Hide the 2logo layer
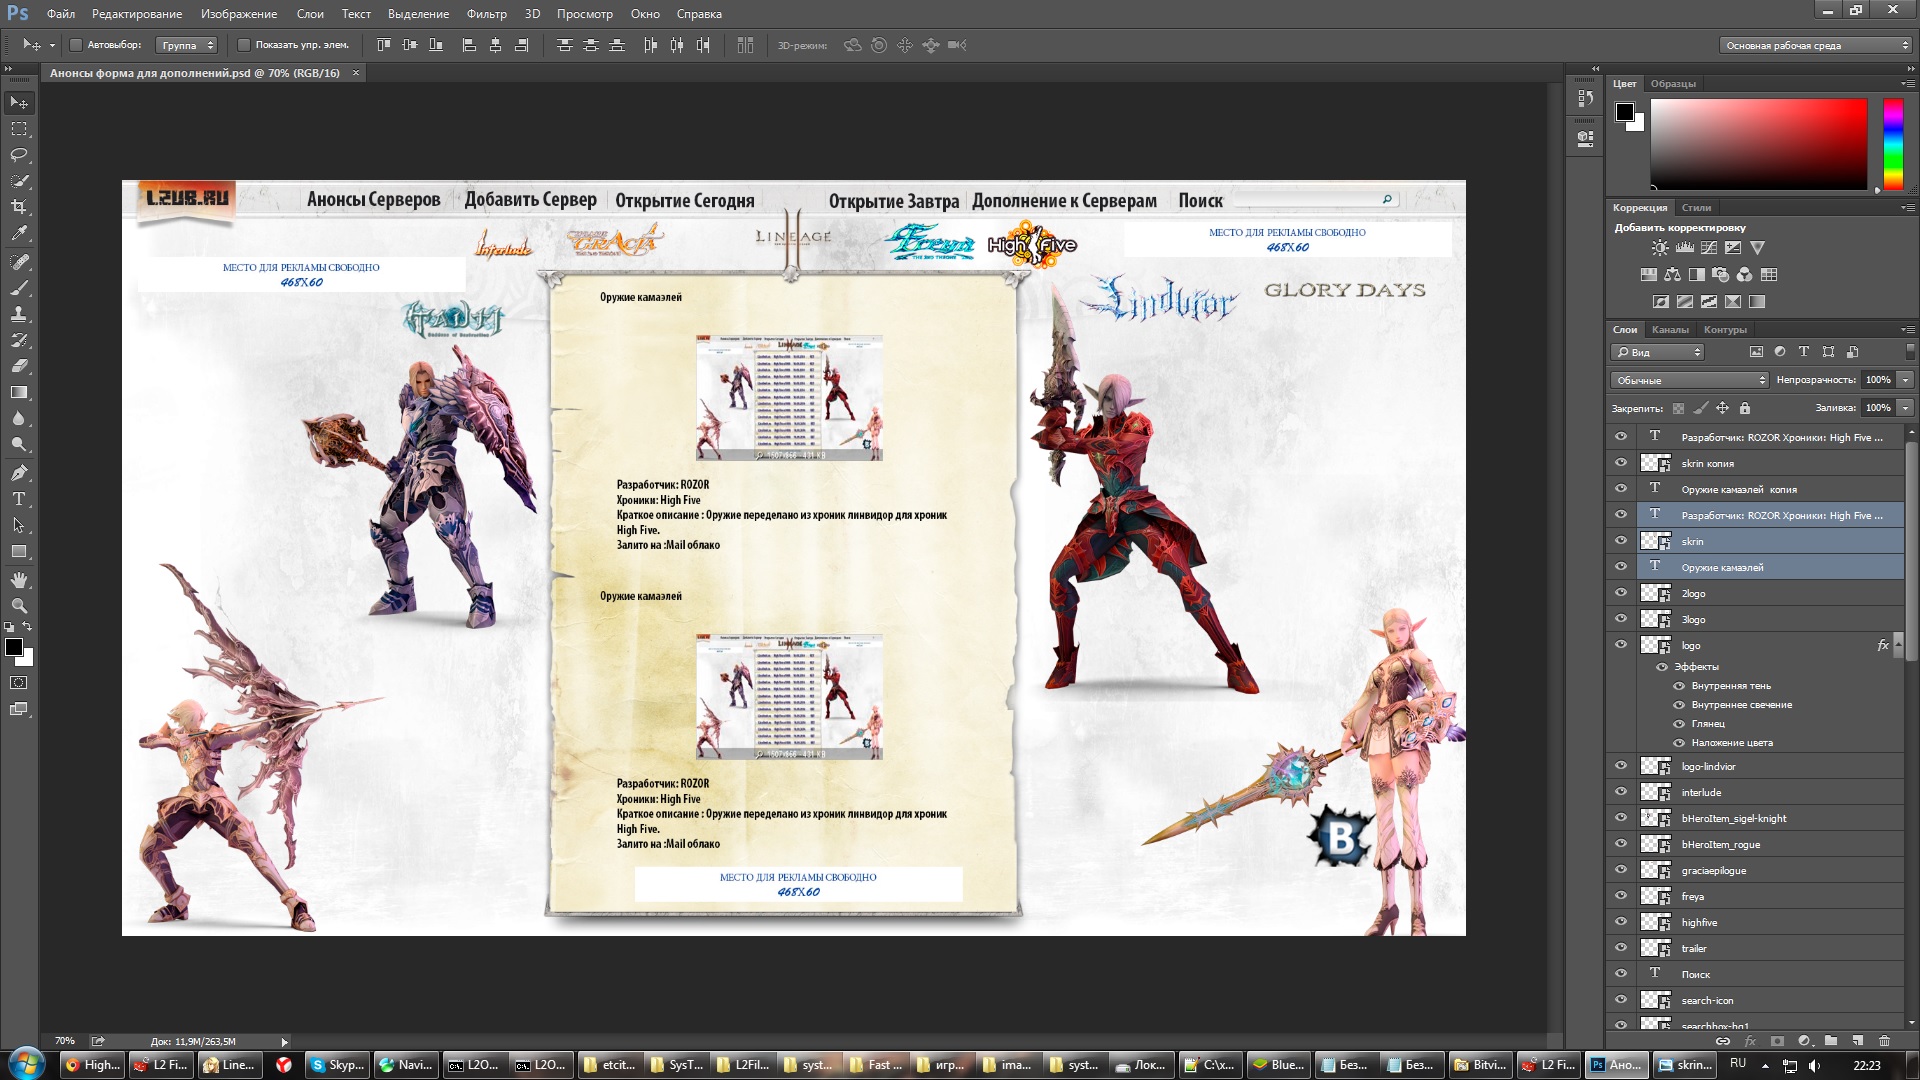This screenshot has width=1920, height=1080. (1621, 593)
